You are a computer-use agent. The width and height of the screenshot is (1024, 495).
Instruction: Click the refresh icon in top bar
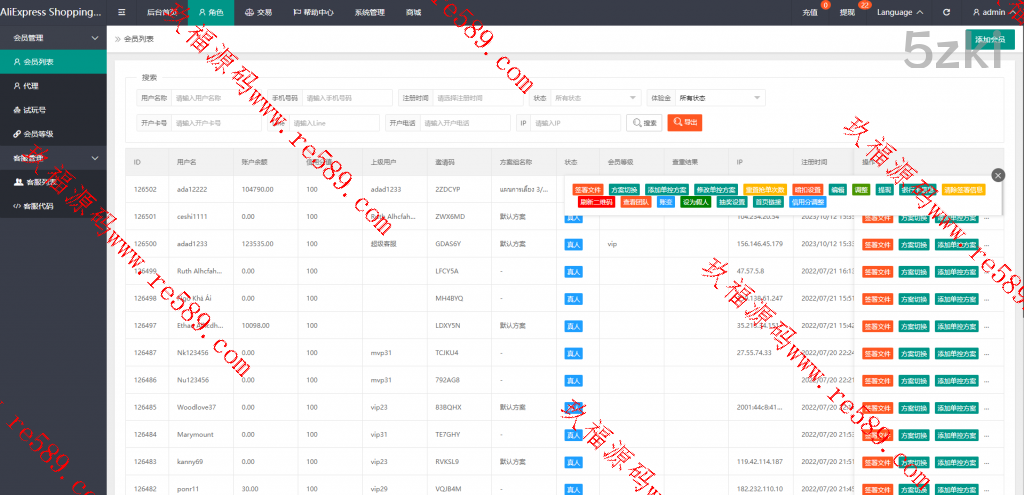click(946, 12)
